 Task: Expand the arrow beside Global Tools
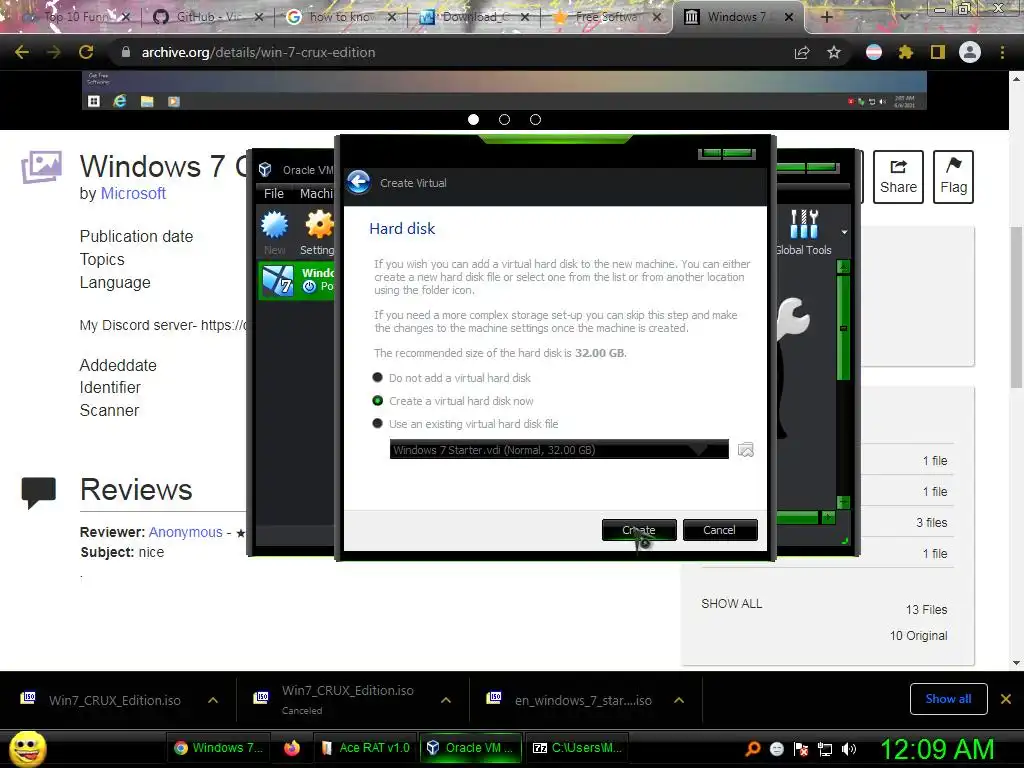pyautogui.click(x=844, y=232)
